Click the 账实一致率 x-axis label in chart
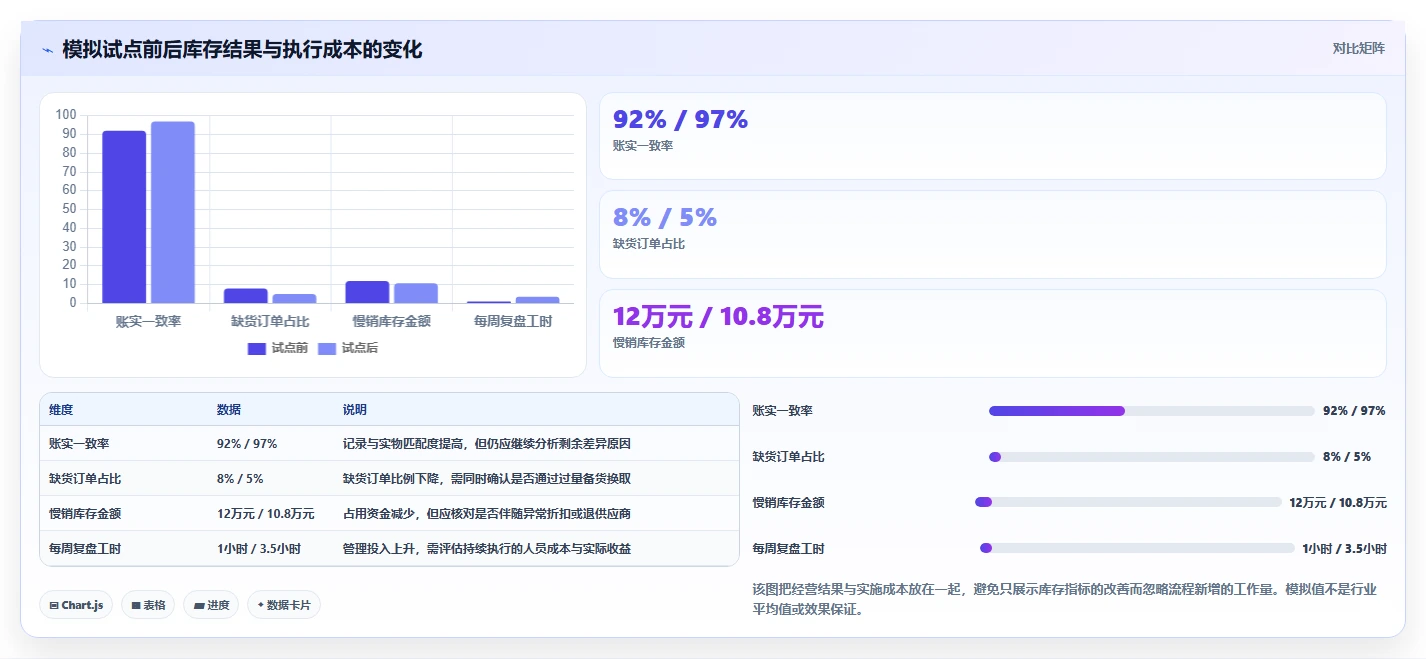Screen dimensions: 1426x659 148,322
